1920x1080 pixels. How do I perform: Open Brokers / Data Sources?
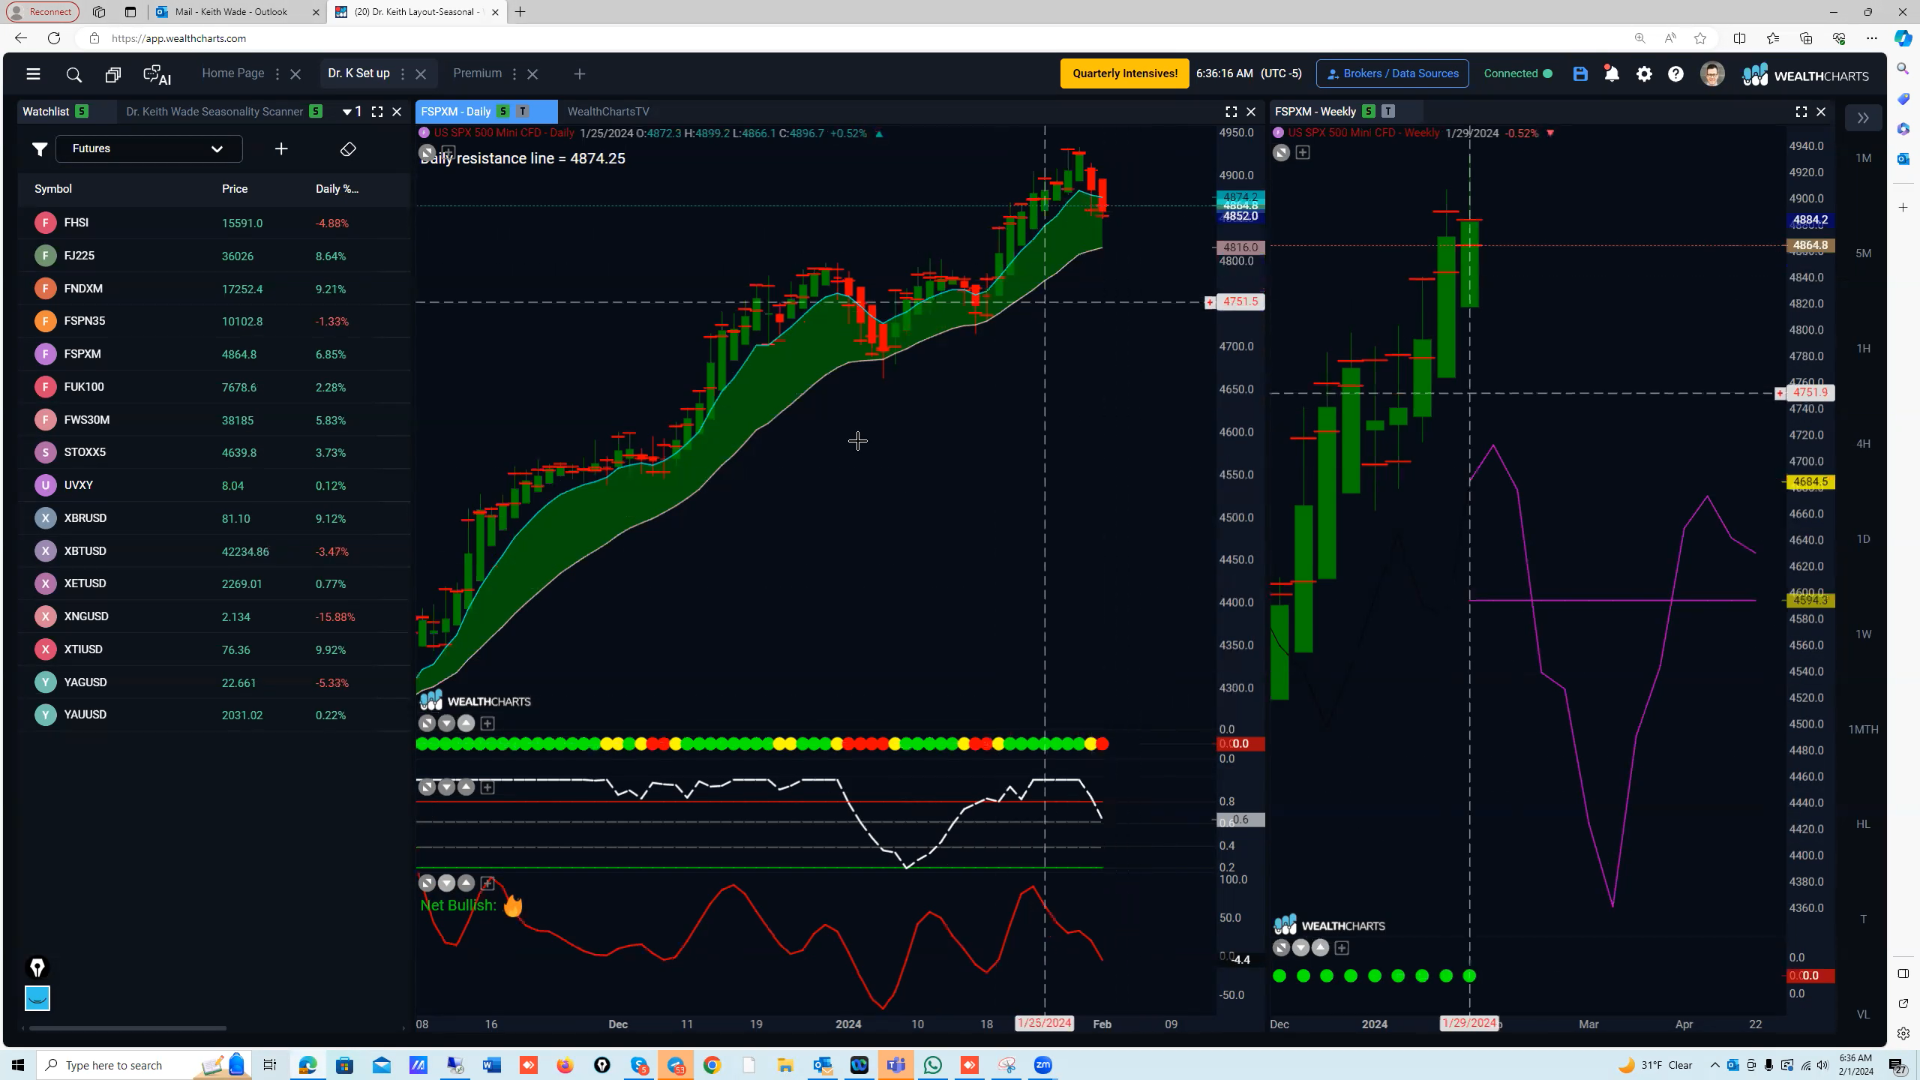point(1392,74)
